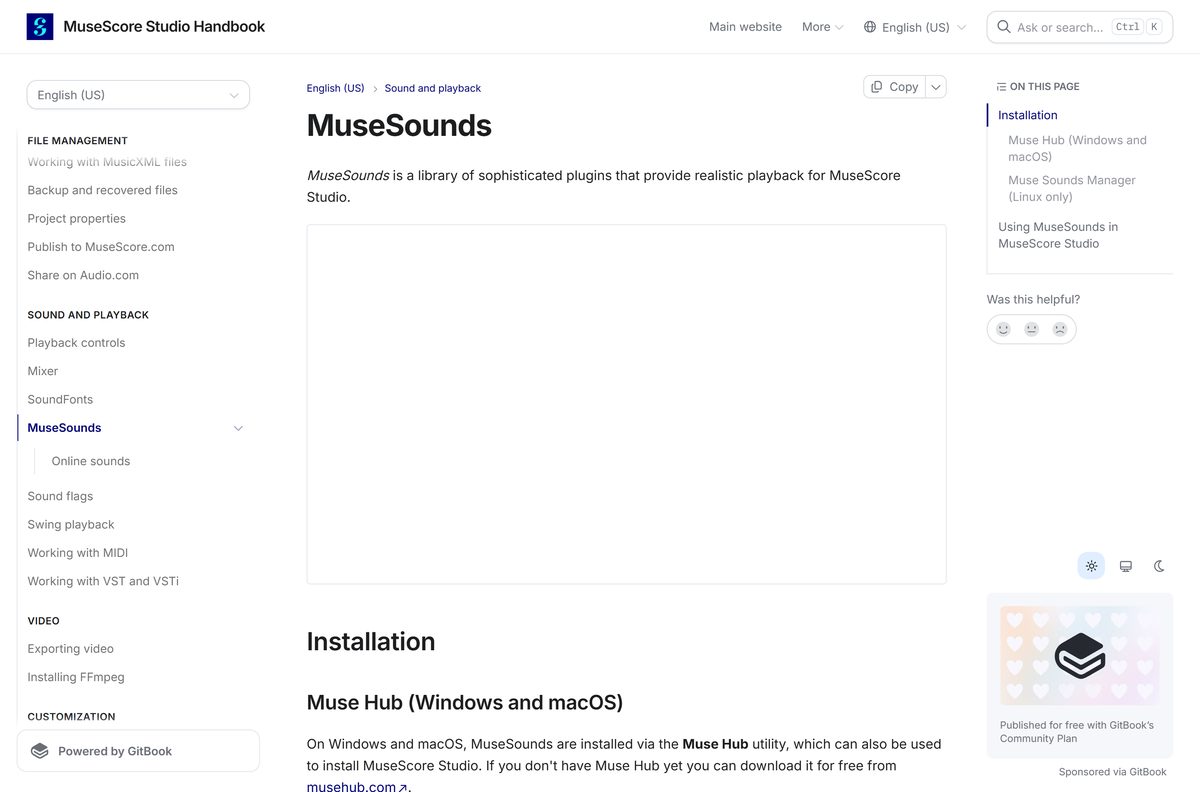The width and height of the screenshot is (1200, 792).
Task: Click the SOUND AND PLAYBACK section label
Action: tap(88, 315)
